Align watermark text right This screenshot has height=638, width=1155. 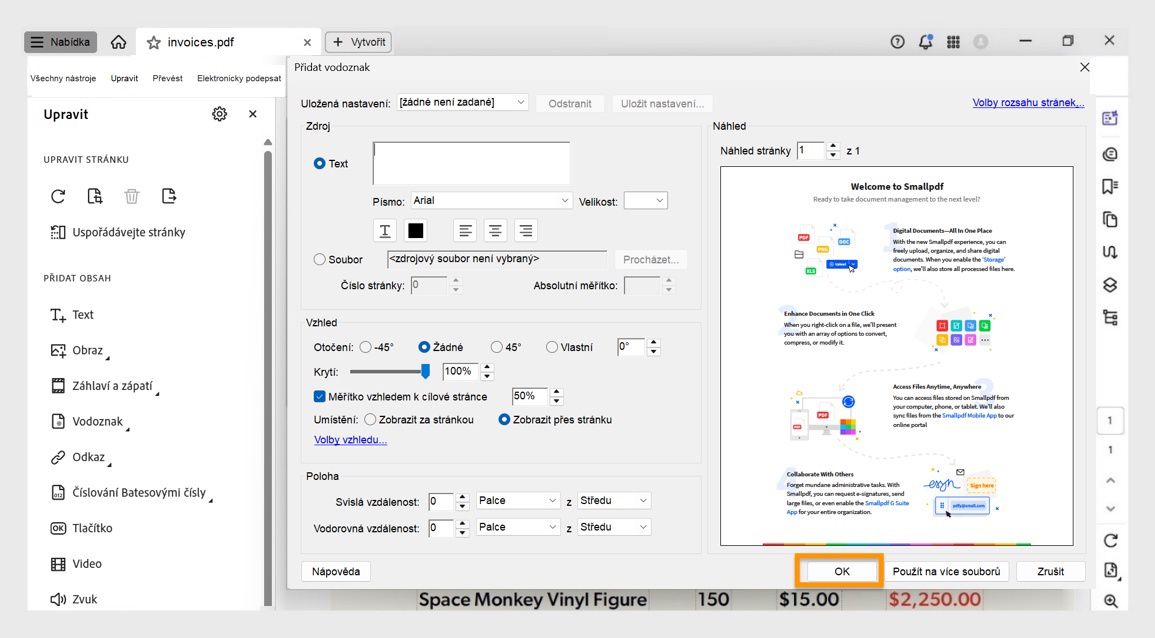(x=525, y=231)
